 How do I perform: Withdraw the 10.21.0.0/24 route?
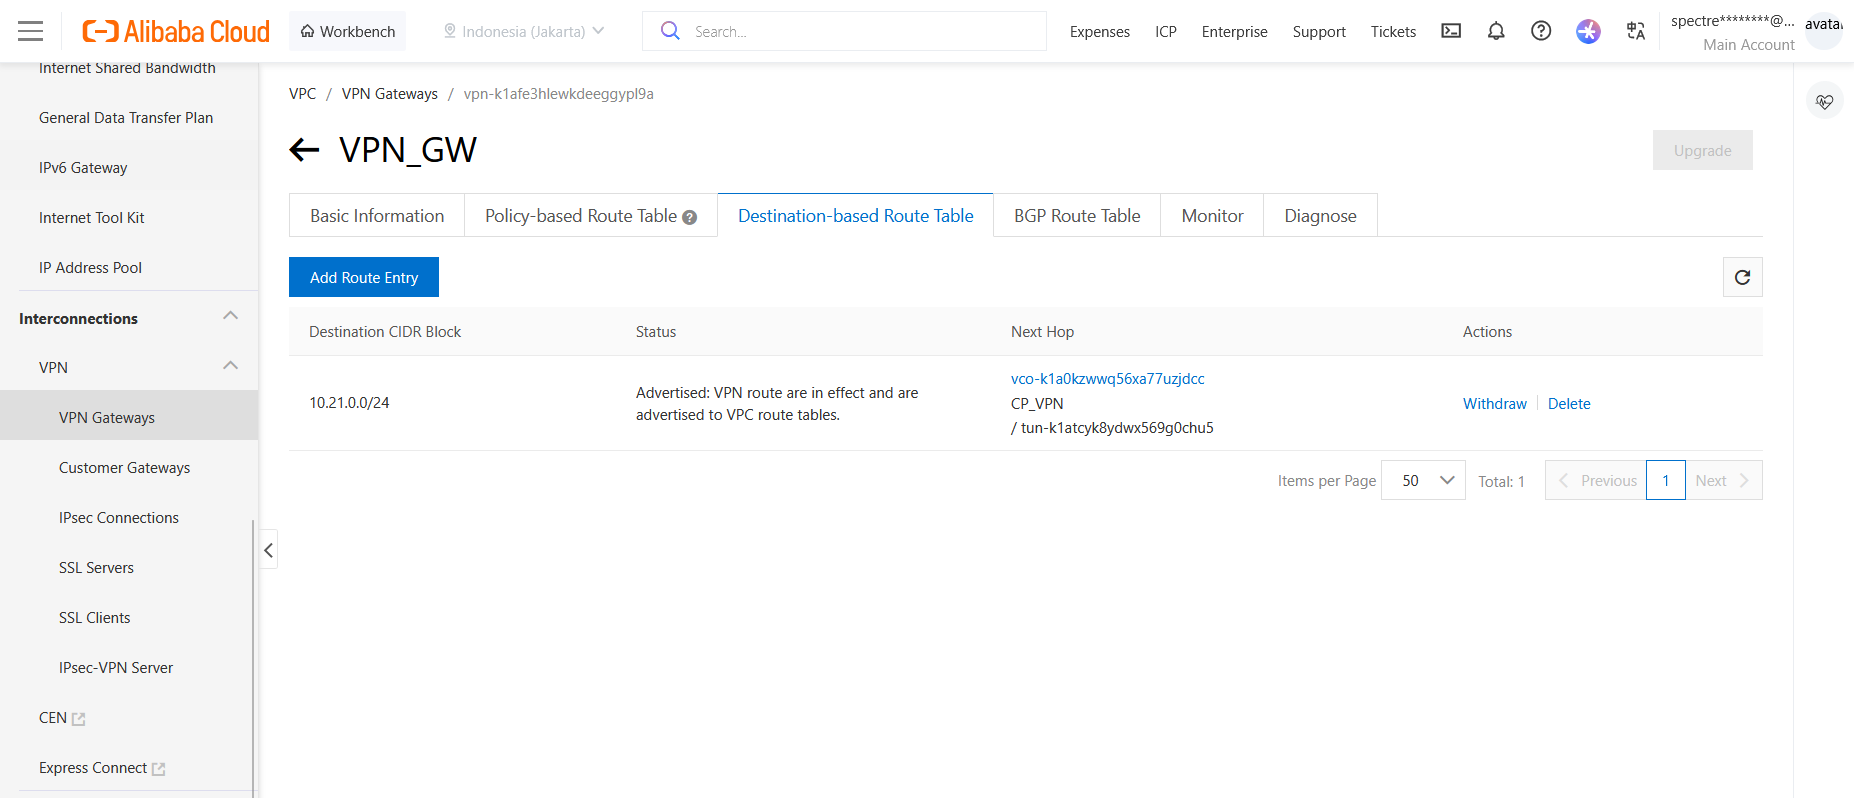tap(1494, 404)
